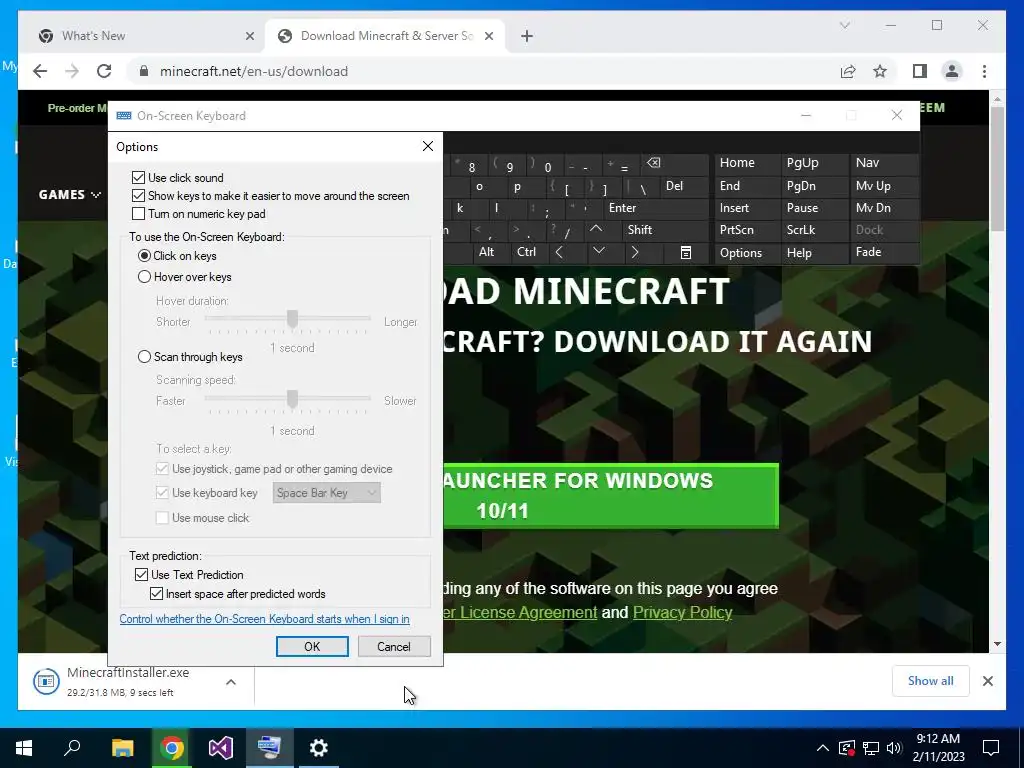
Task: Open the Space Bar Key dropdown
Action: pyautogui.click(x=327, y=493)
